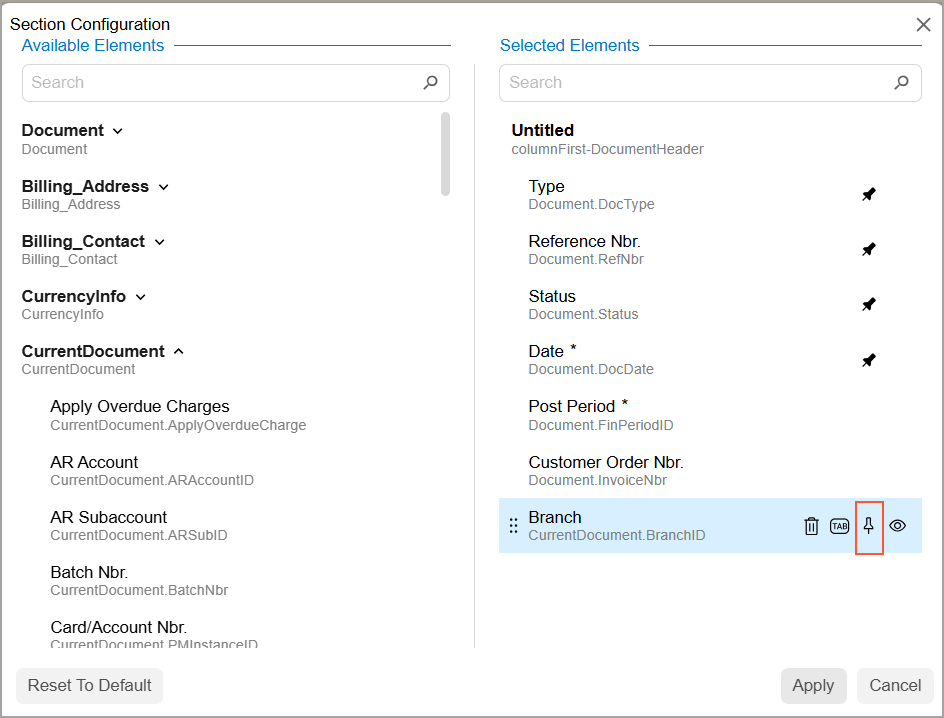
Task: Click the Available Elements search magnifier icon
Action: [x=430, y=83]
